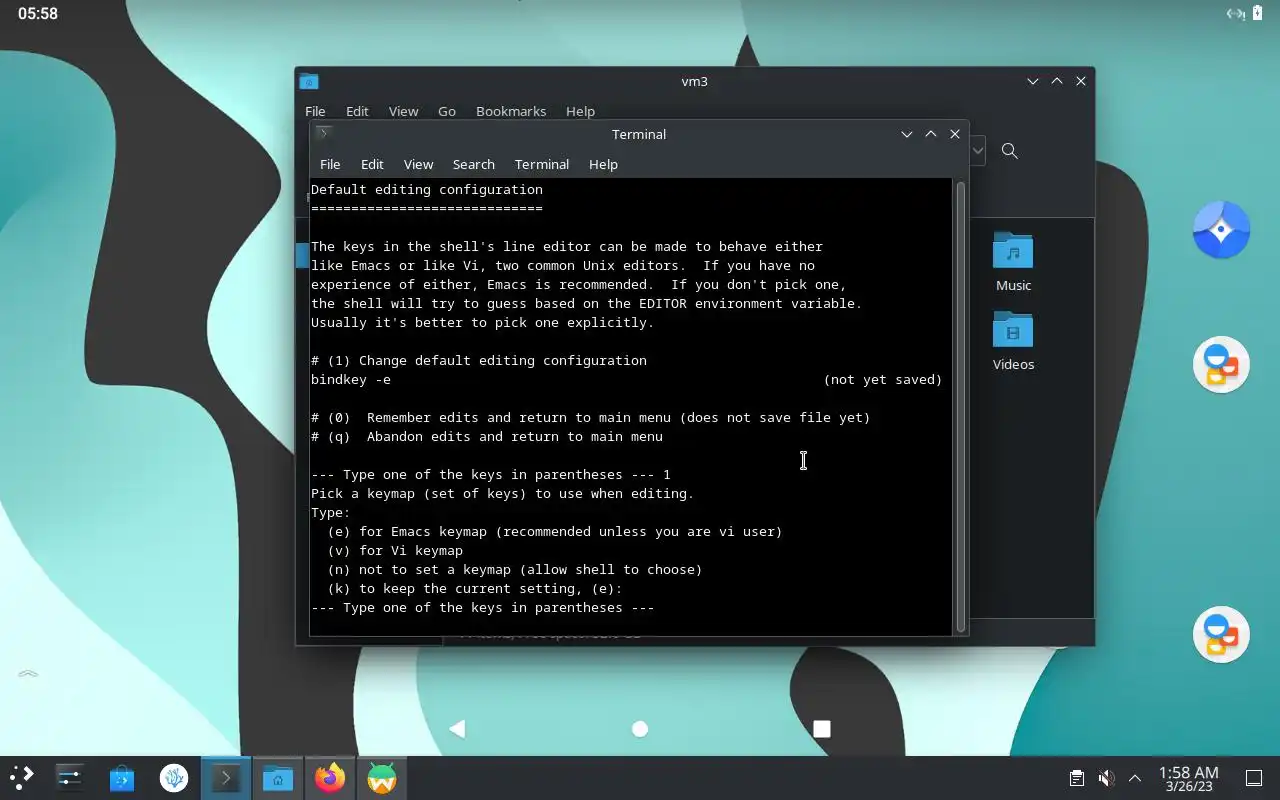Open the green Android app in taskbar
Screen dimensions: 1280x800
(x=382, y=778)
